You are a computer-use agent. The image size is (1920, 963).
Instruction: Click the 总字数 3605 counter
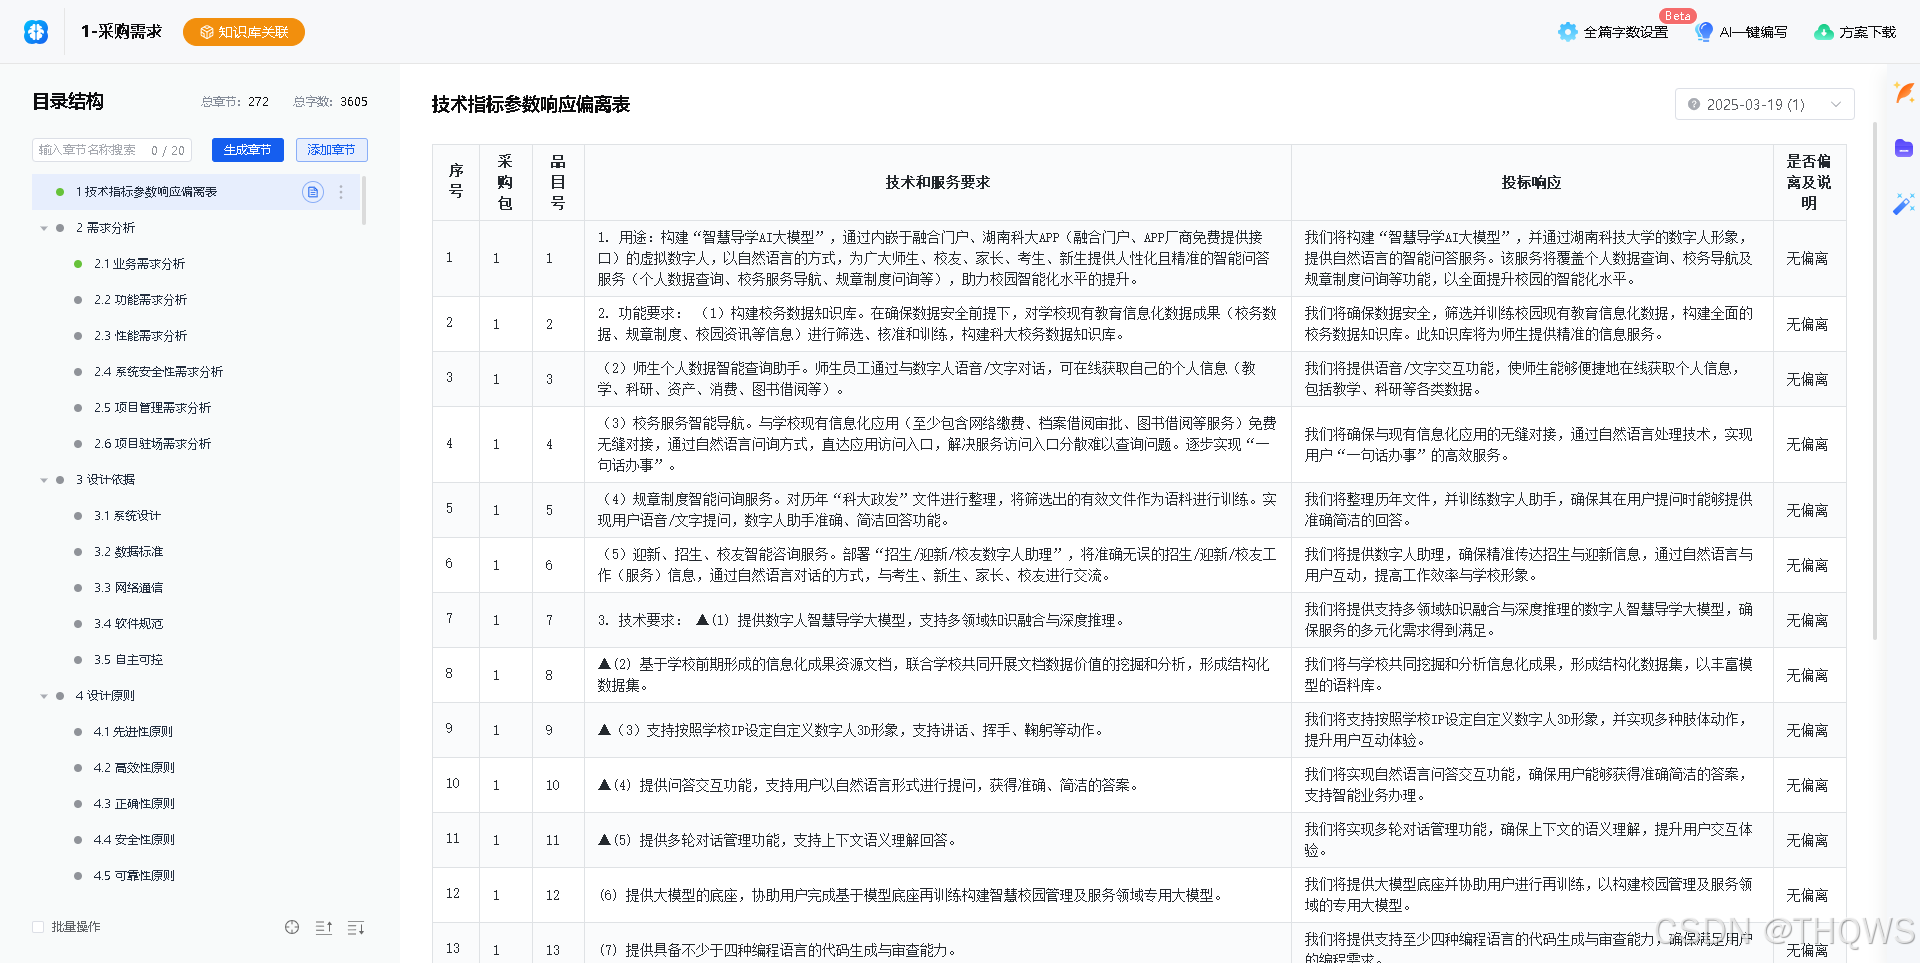point(330,102)
